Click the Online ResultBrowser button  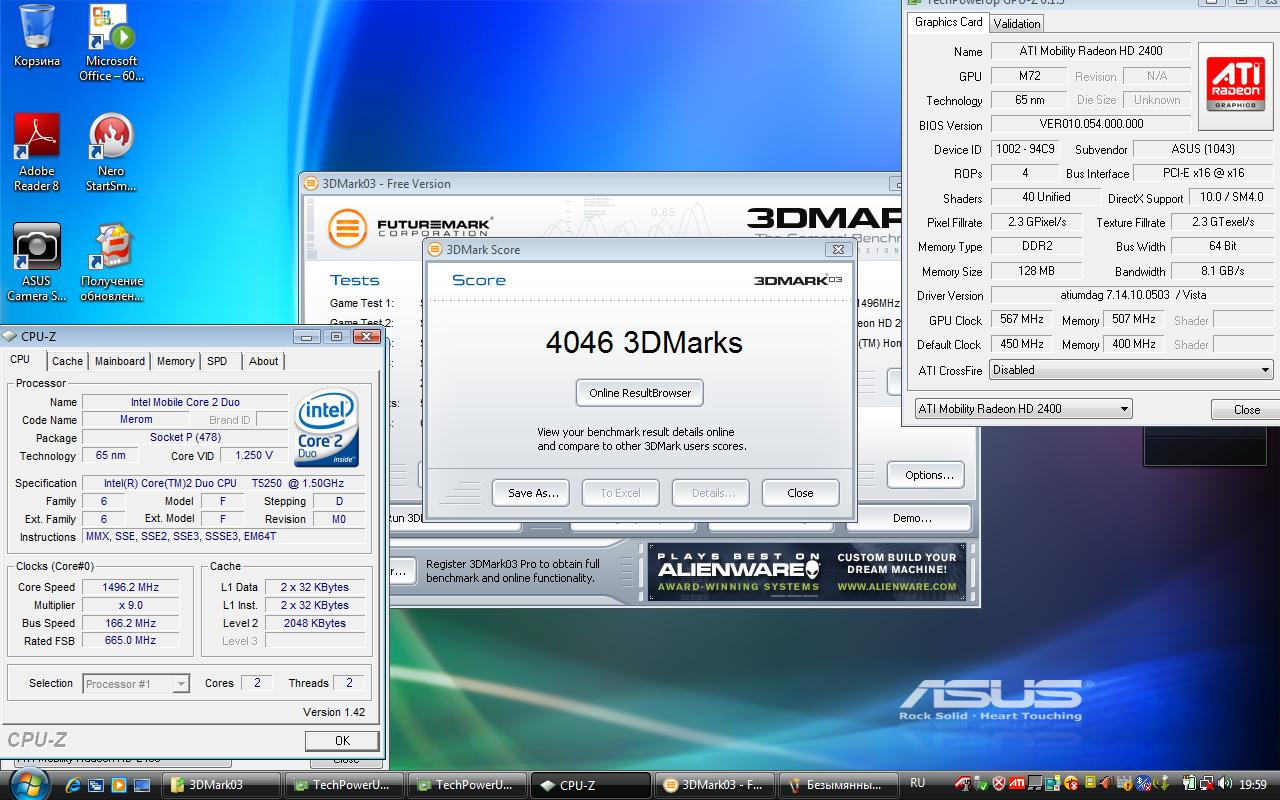(x=640, y=393)
